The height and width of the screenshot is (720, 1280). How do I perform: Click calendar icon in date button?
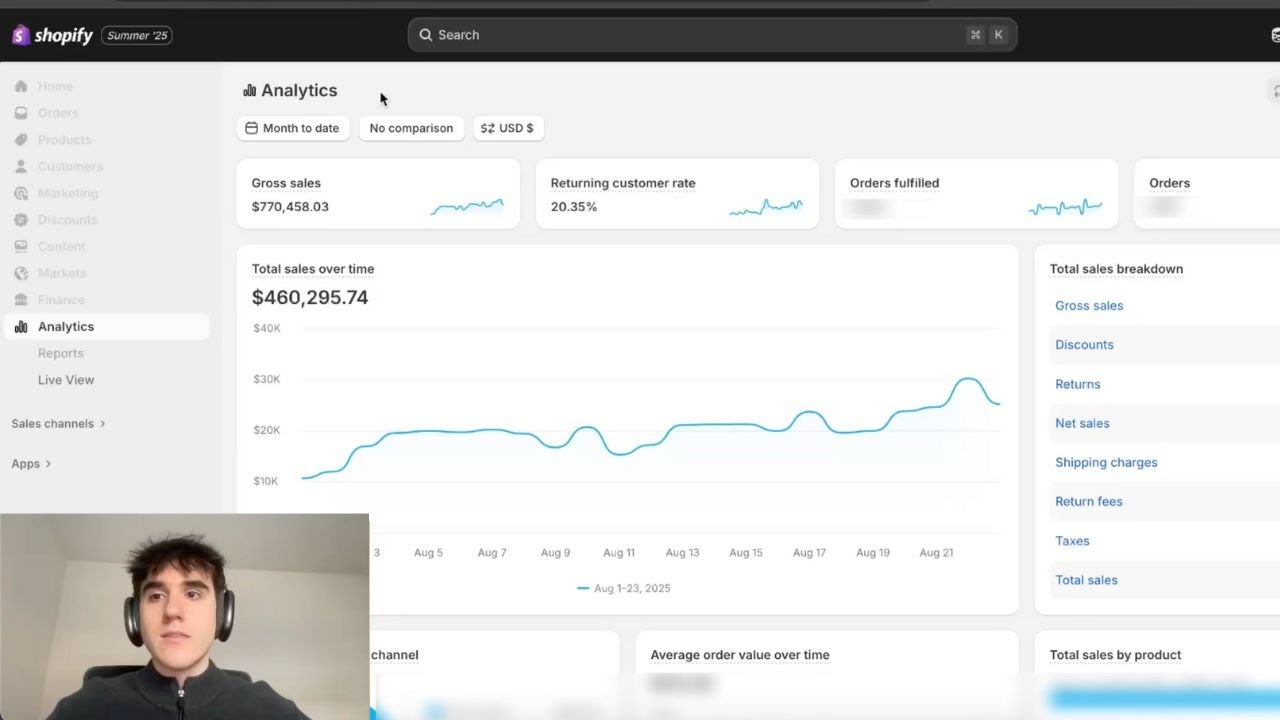(251, 128)
